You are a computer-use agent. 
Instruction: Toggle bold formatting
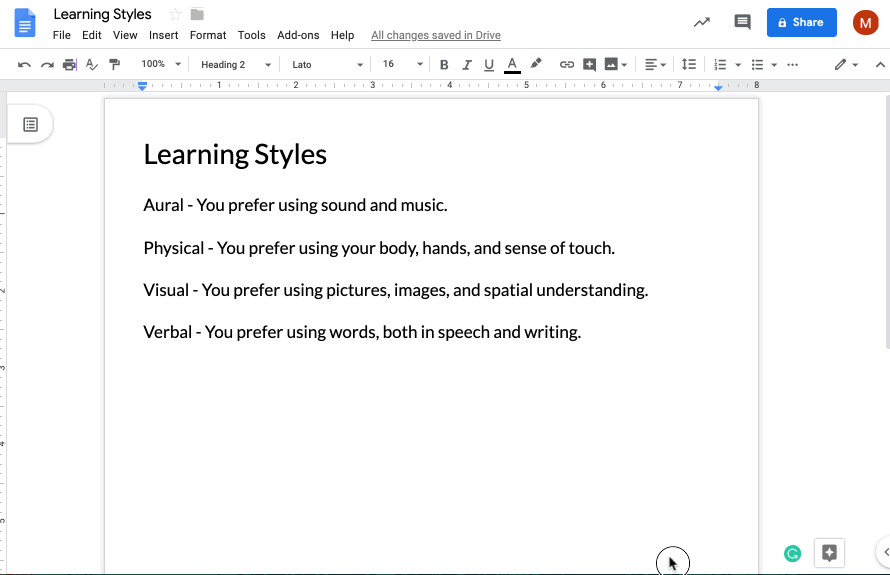click(x=444, y=65)
